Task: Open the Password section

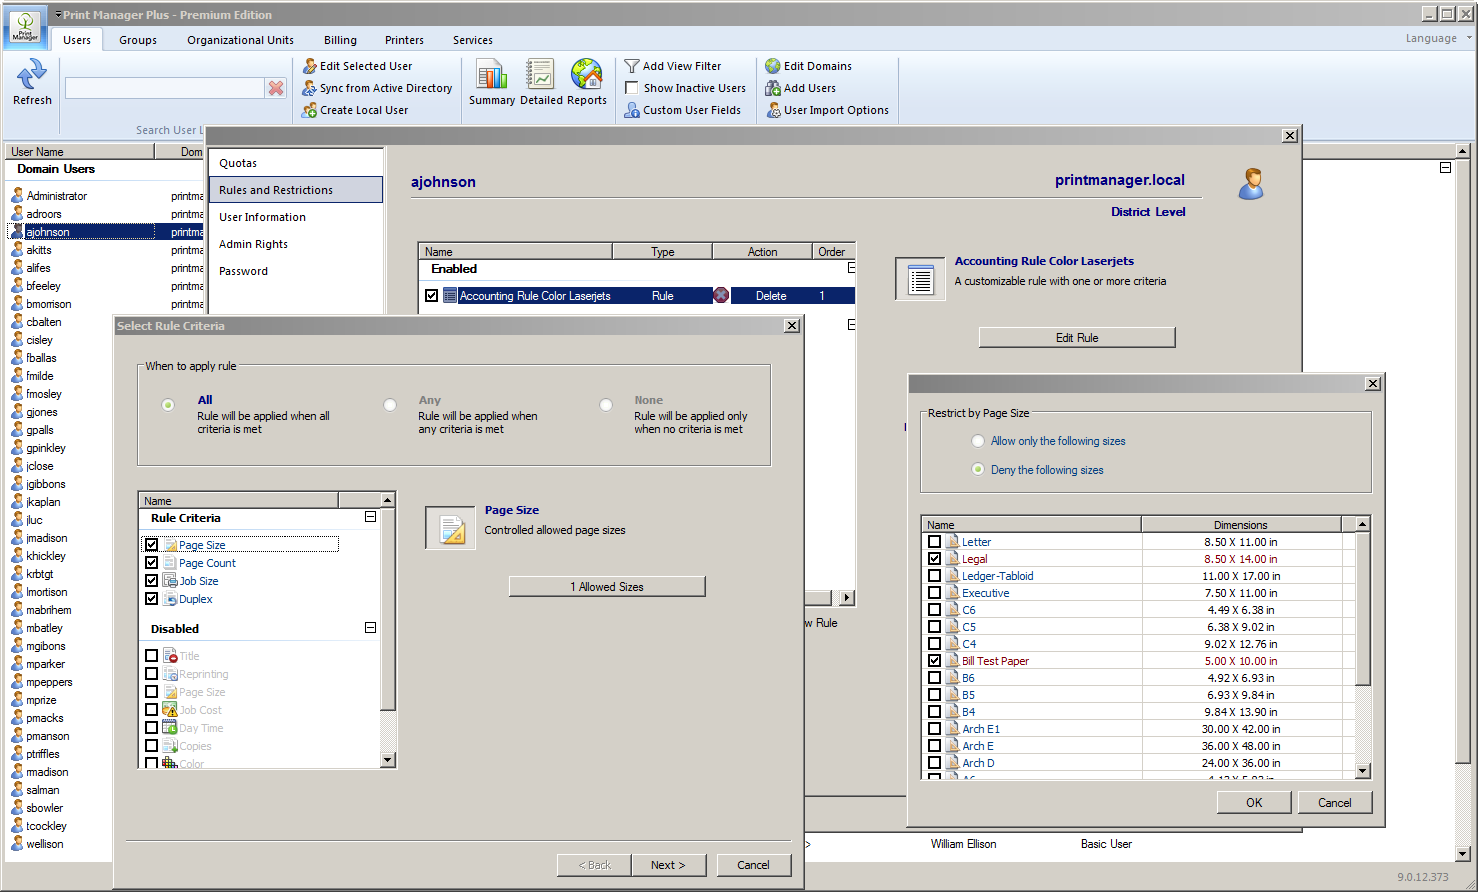Action: click(x=296, y=271)
